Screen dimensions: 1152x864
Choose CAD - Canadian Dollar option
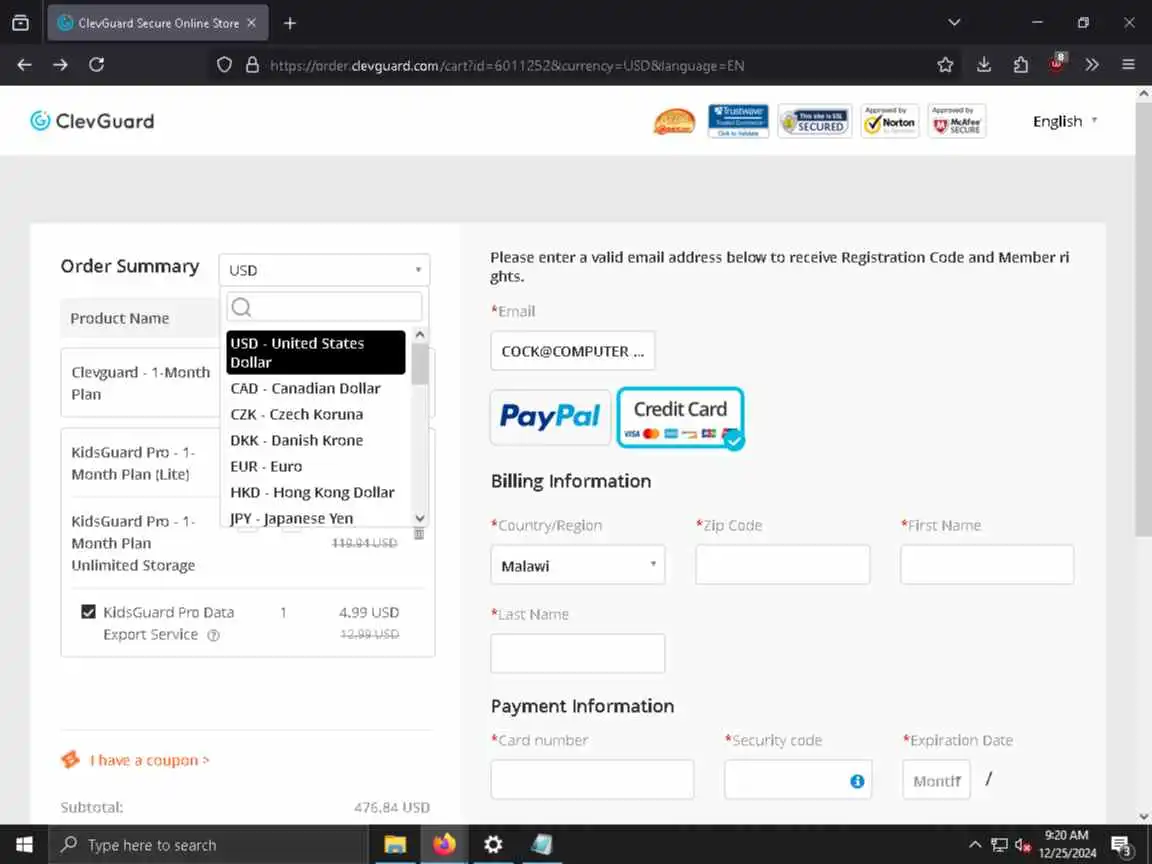[316, 388]
